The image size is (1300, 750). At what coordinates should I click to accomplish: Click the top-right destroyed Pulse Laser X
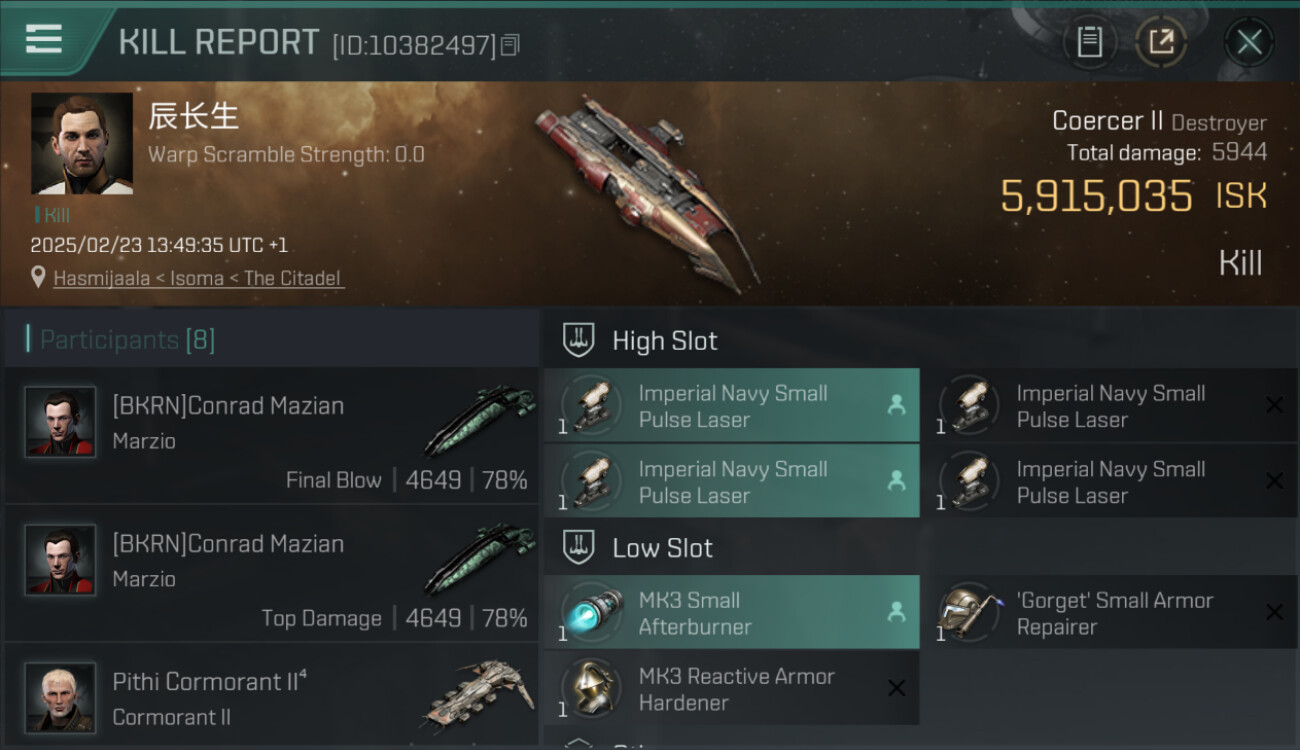(1274, 406)
